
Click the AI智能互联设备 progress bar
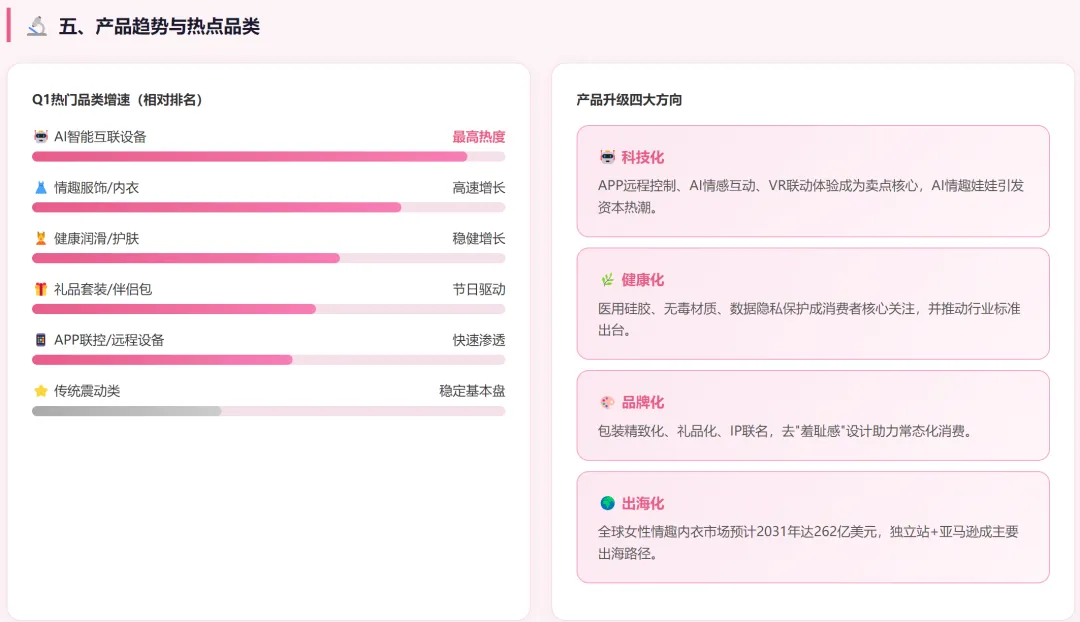pyautogui.click(x=268, y=156)
